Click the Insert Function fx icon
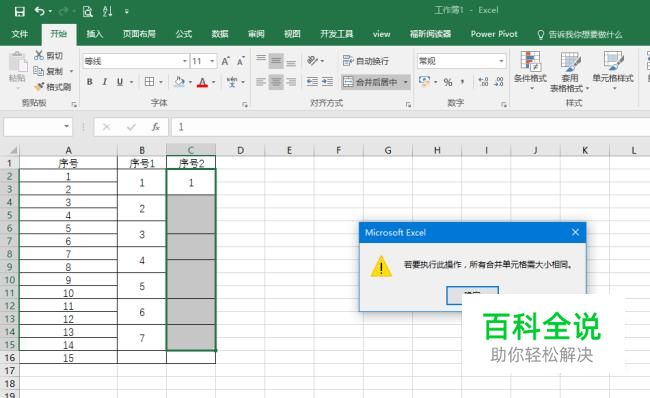This screenshot has width=650, height=398. (156, 127)
